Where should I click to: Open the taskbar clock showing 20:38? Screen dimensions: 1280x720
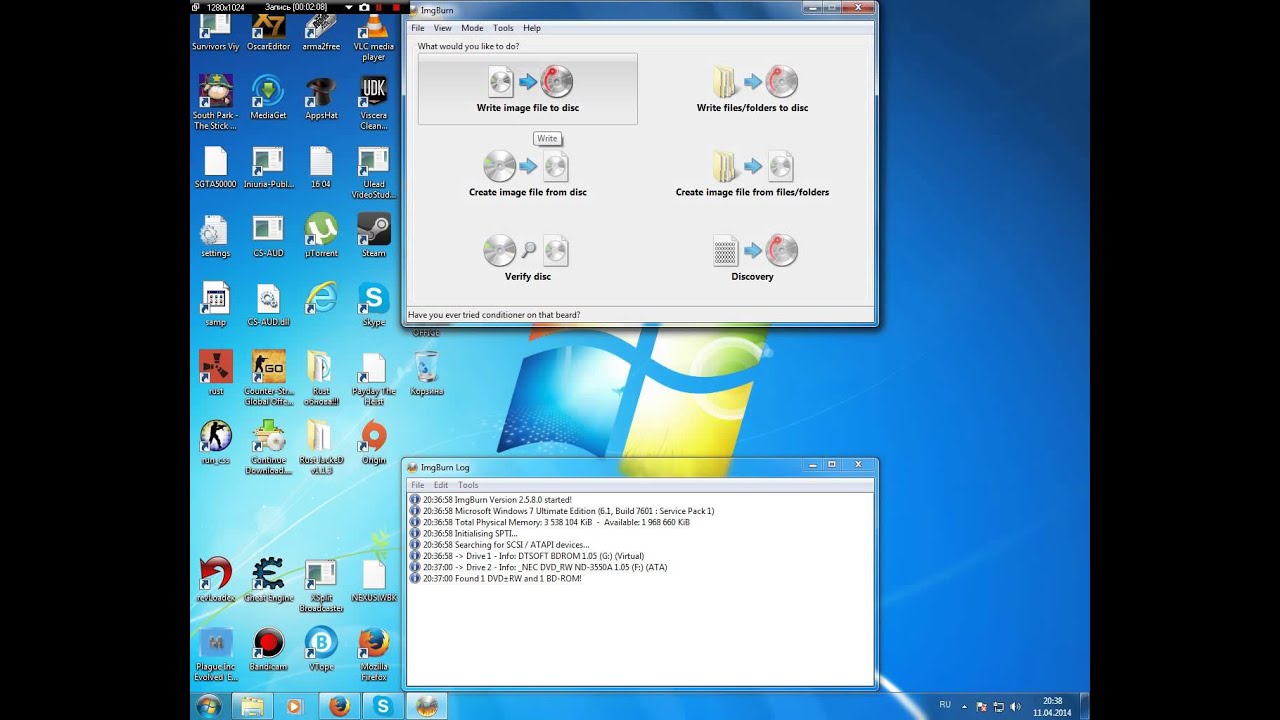[1052, 706]
